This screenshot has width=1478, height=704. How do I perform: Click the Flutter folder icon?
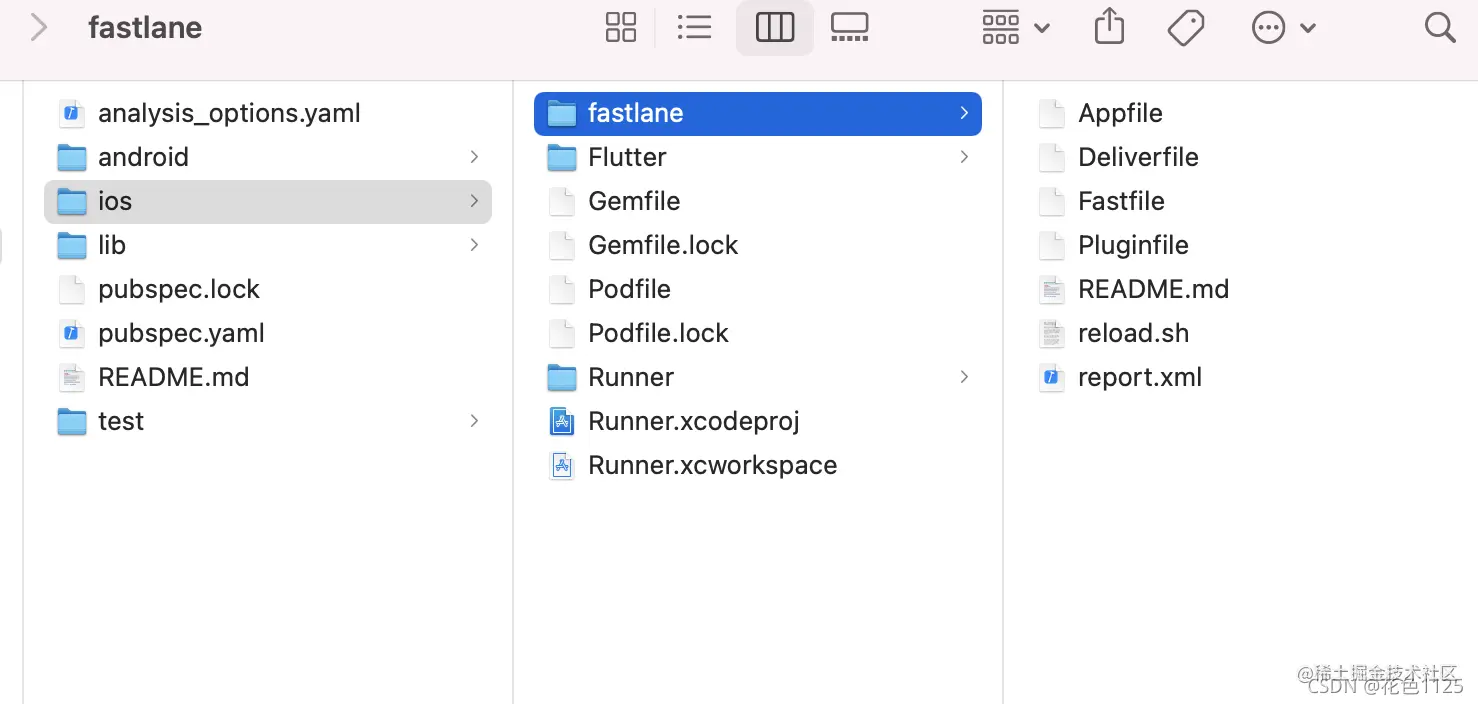[x=562, y=157]
